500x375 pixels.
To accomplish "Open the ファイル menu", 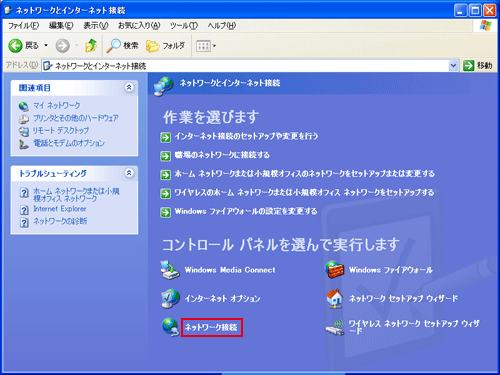I will (x=23, y=26).
